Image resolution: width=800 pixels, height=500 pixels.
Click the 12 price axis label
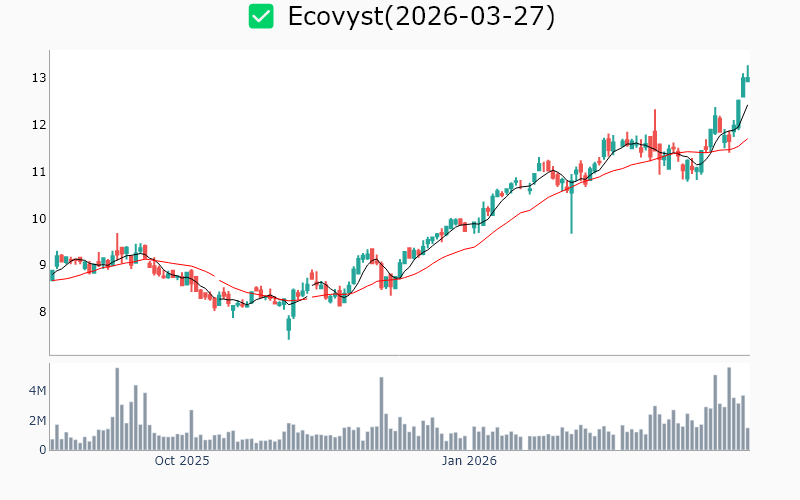point(39,125)
